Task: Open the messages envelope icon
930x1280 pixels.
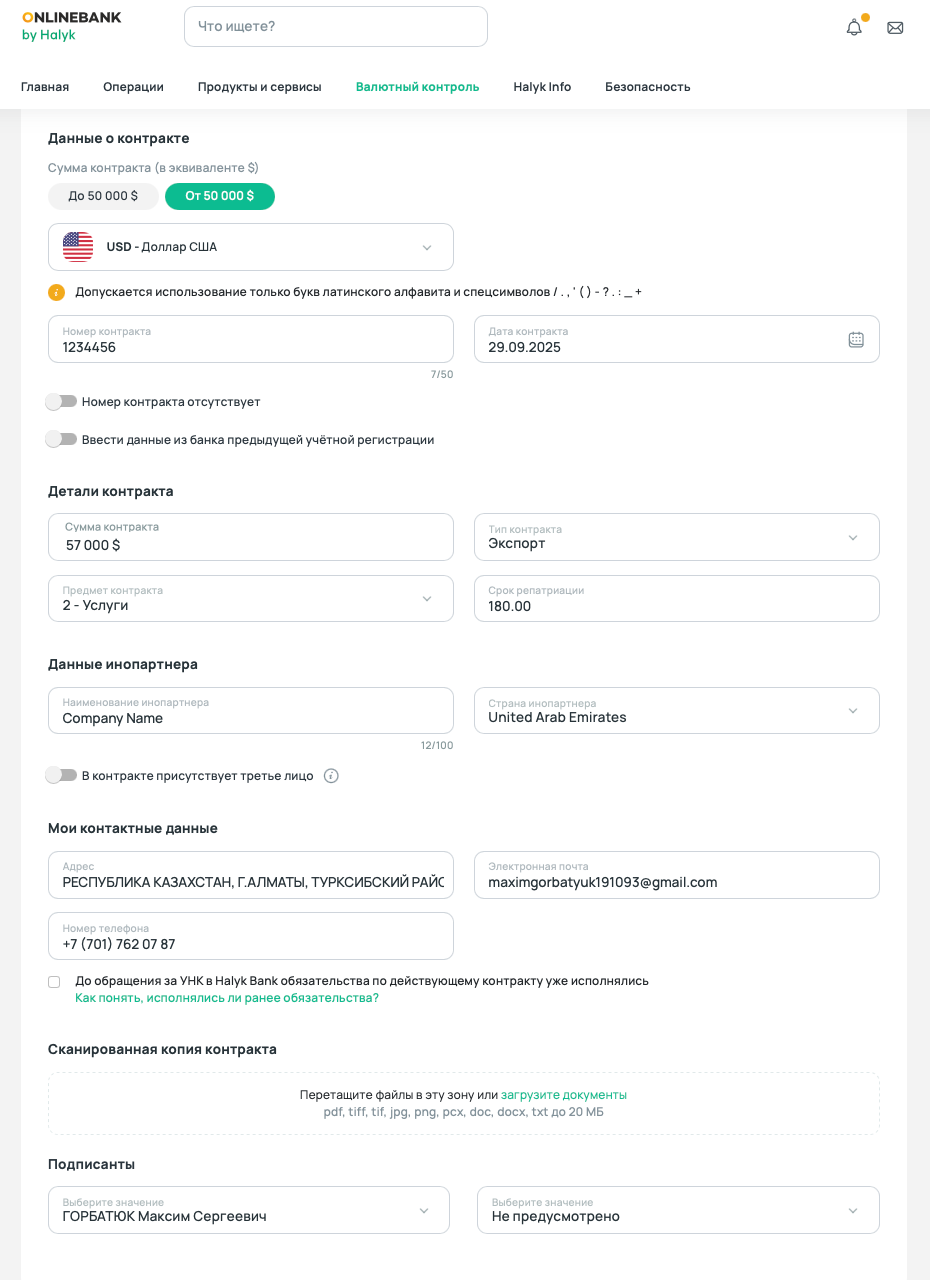Action: 895,28
